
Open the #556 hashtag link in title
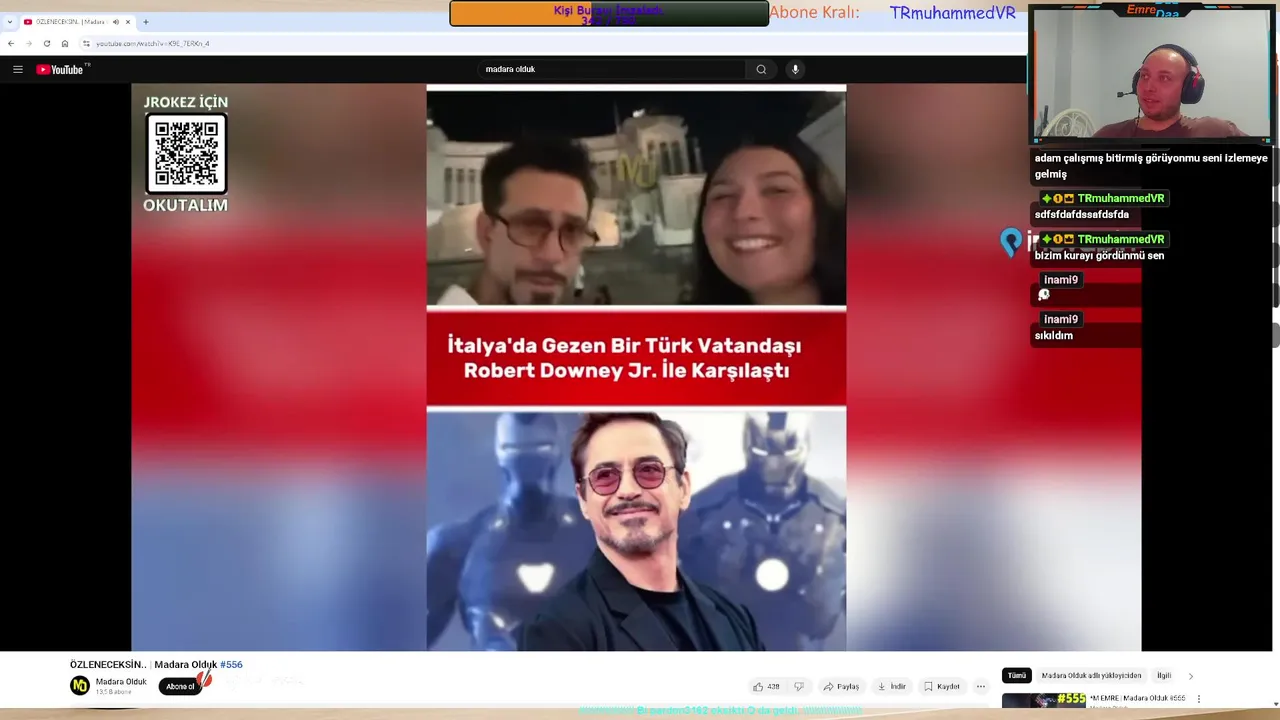pyautogui.click(x=231, y=664)
